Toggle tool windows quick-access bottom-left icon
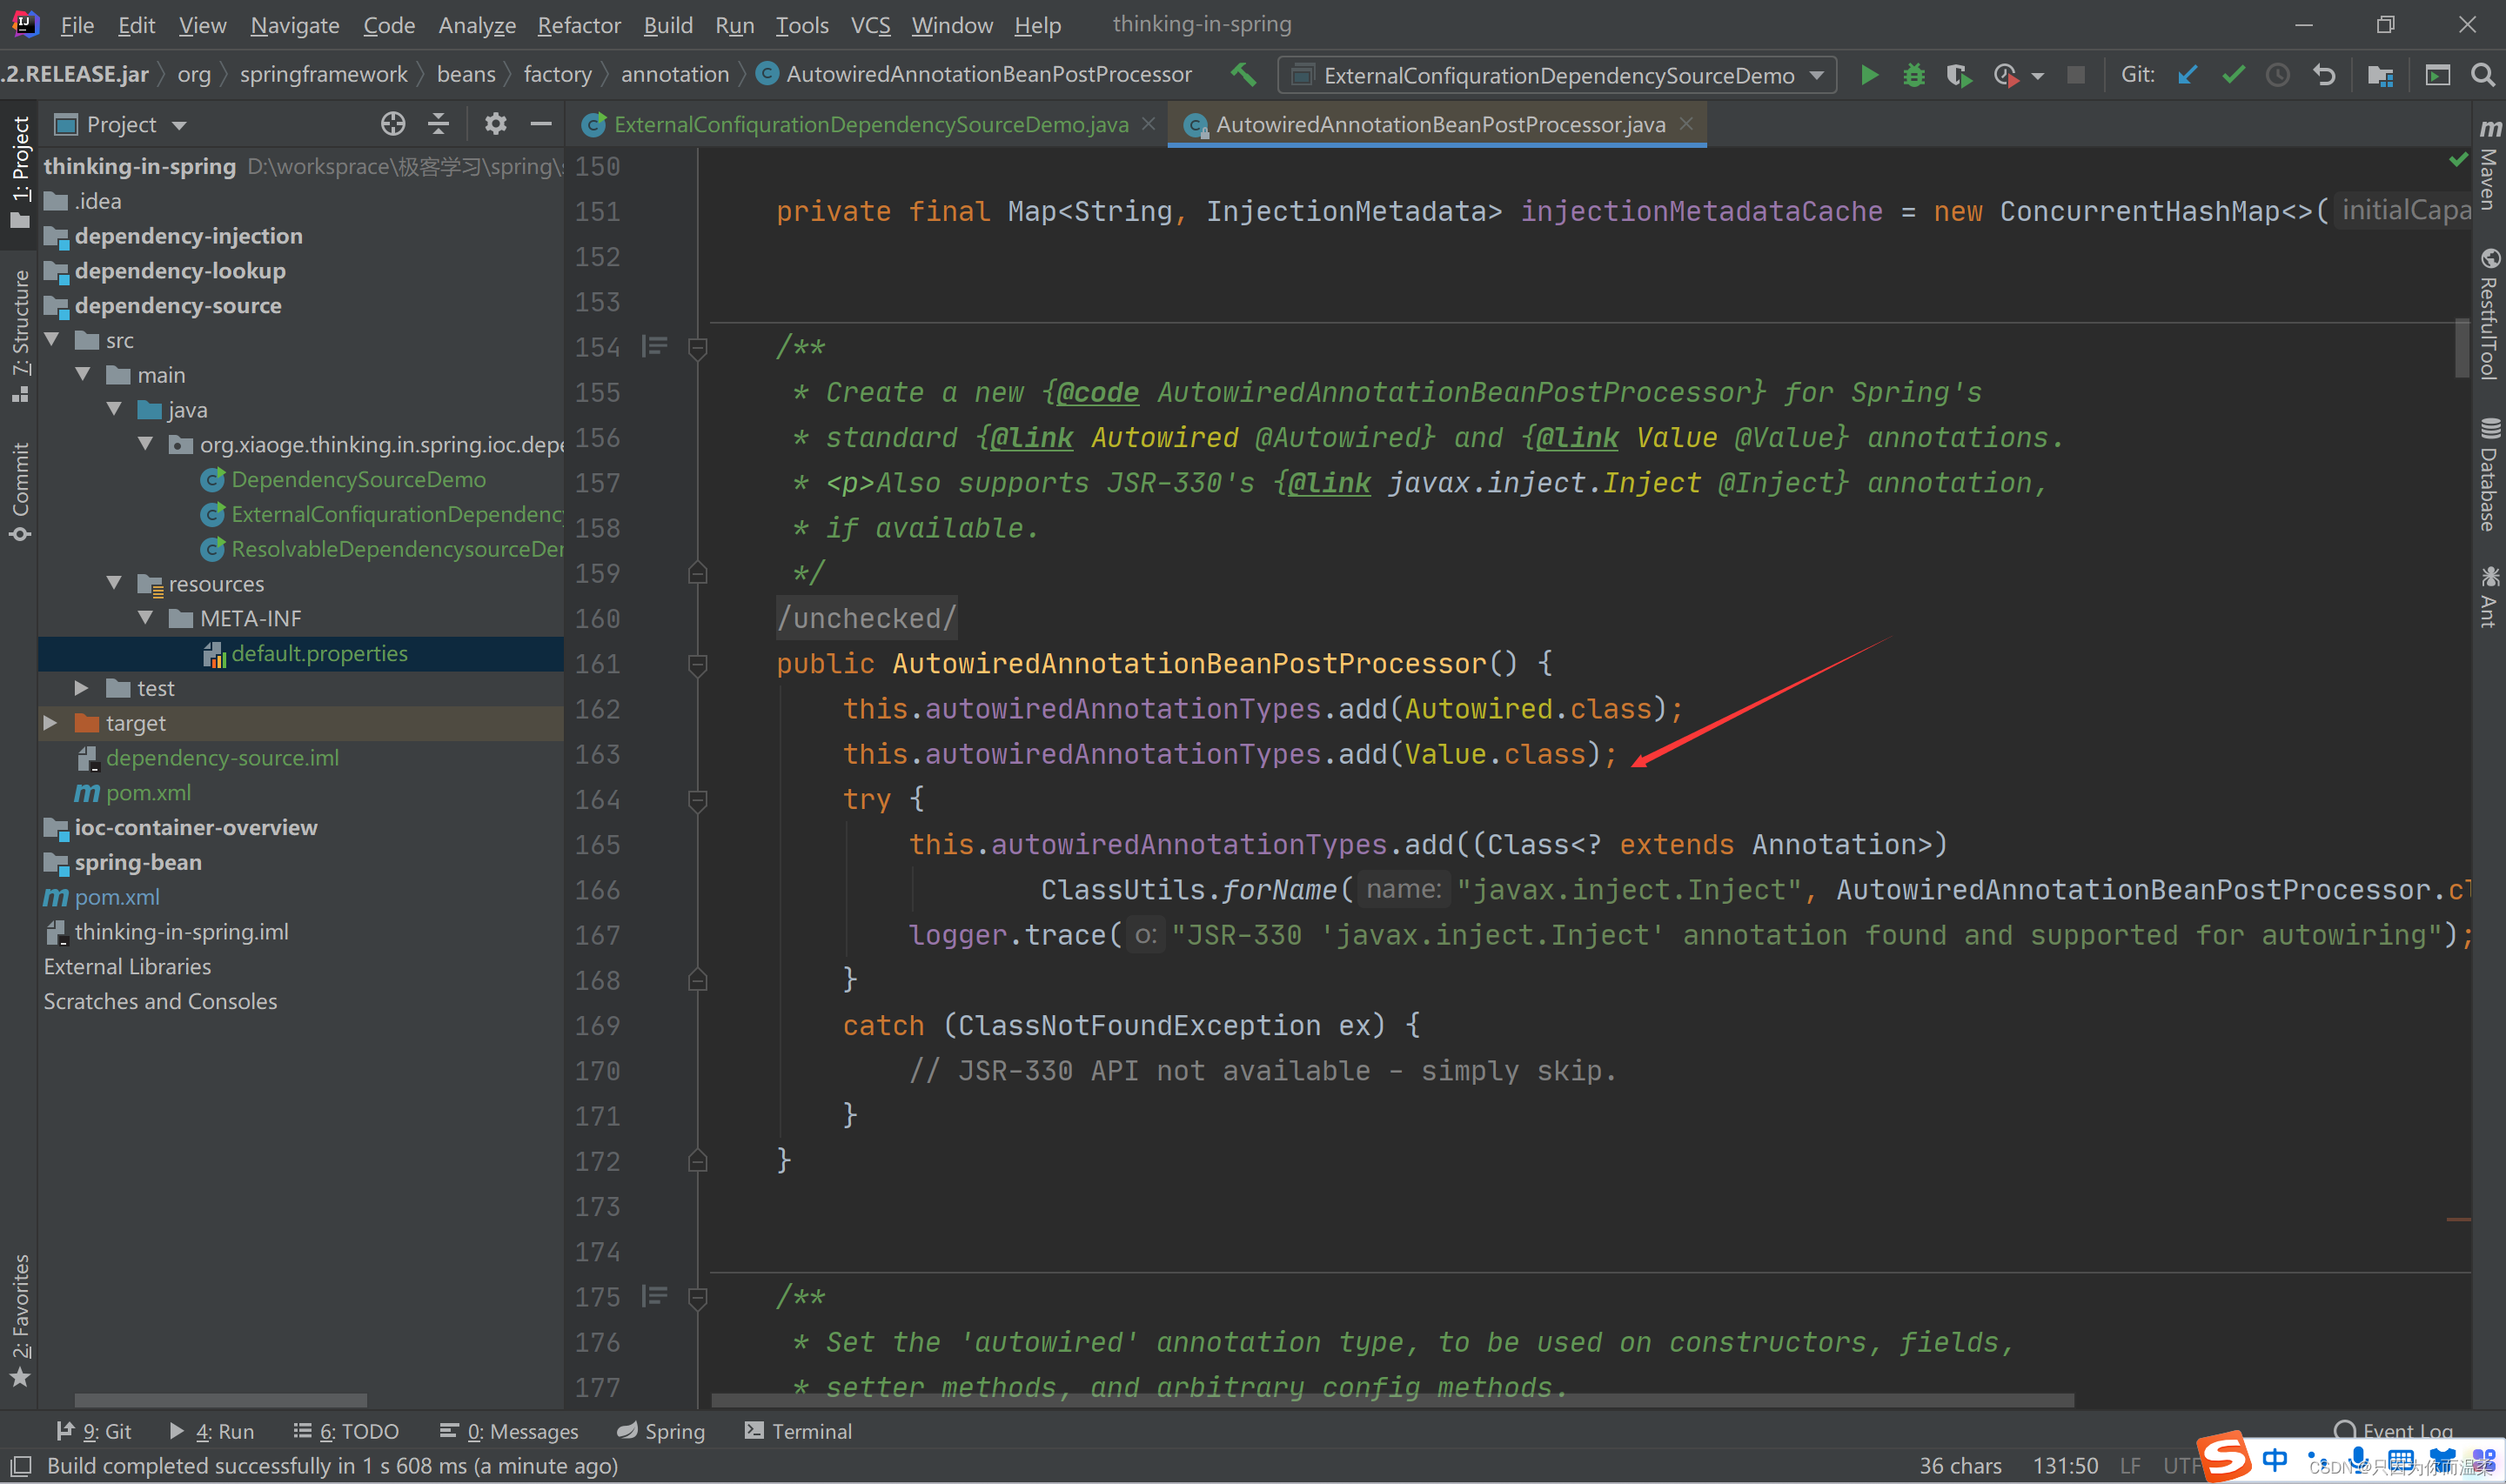The height and width of the screenshot is (1484, 2506). pyautogui.click(x=21, y=1466)
